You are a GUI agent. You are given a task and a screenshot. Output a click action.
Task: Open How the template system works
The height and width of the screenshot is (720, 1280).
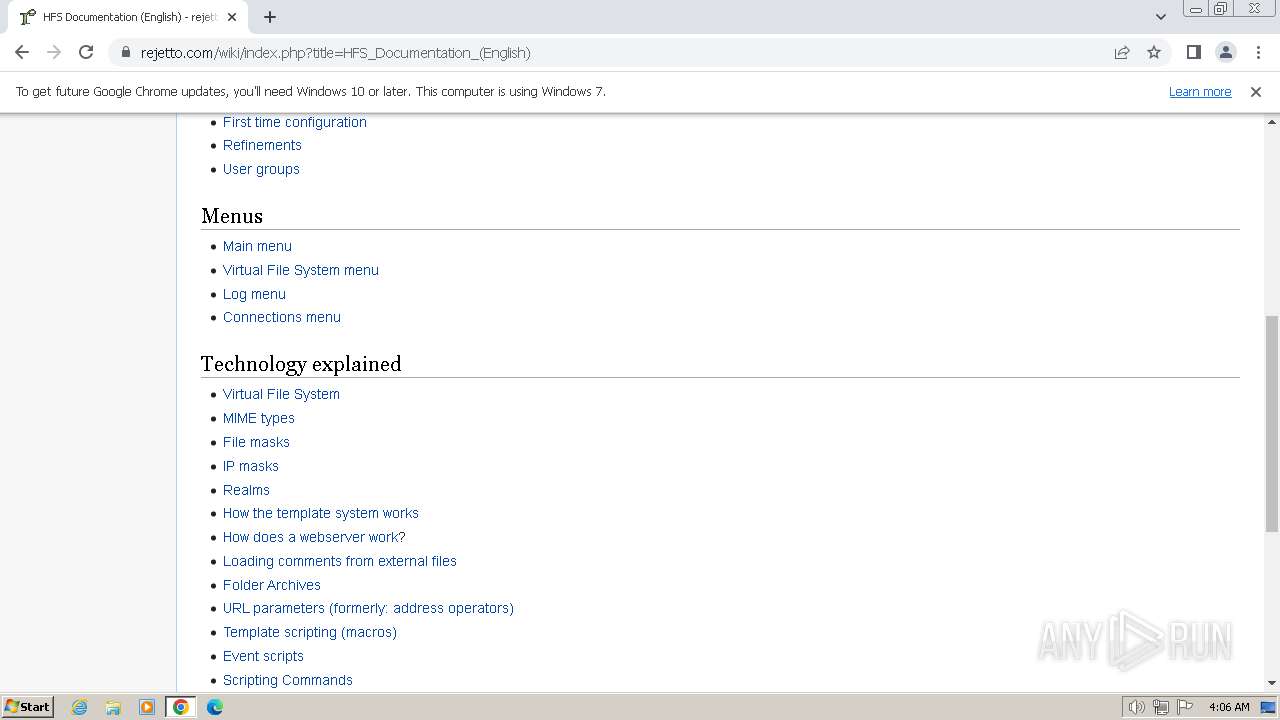click(x=321, y=513)
